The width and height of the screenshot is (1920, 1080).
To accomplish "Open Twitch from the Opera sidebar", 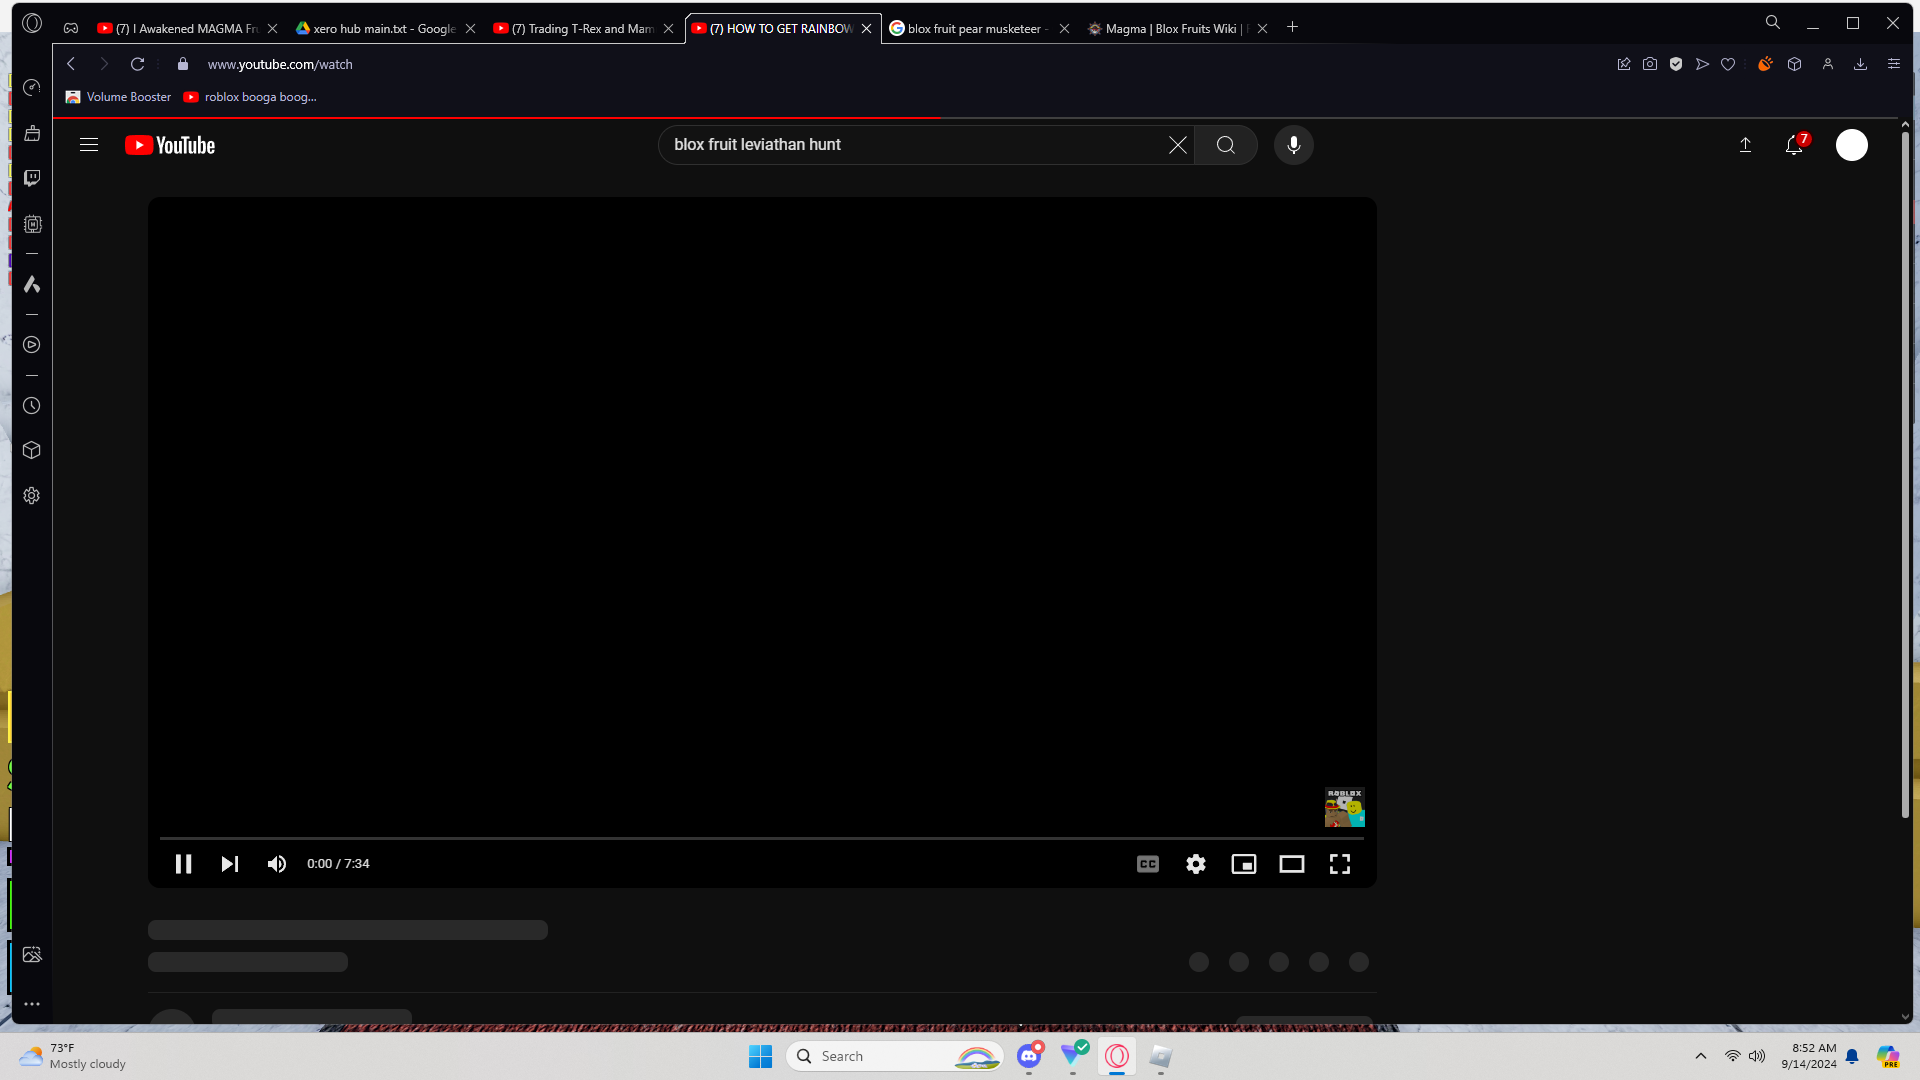I will [x=32, y=178].
